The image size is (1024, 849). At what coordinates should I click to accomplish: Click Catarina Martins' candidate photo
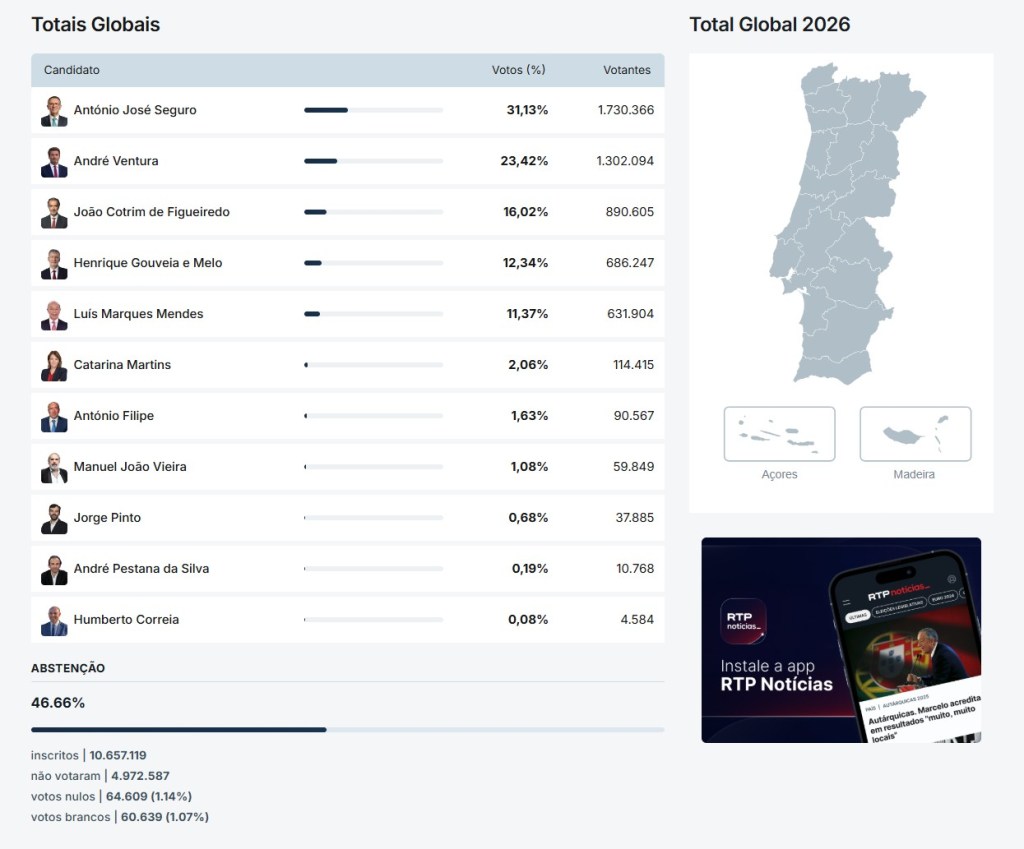[x=54, y=366]
